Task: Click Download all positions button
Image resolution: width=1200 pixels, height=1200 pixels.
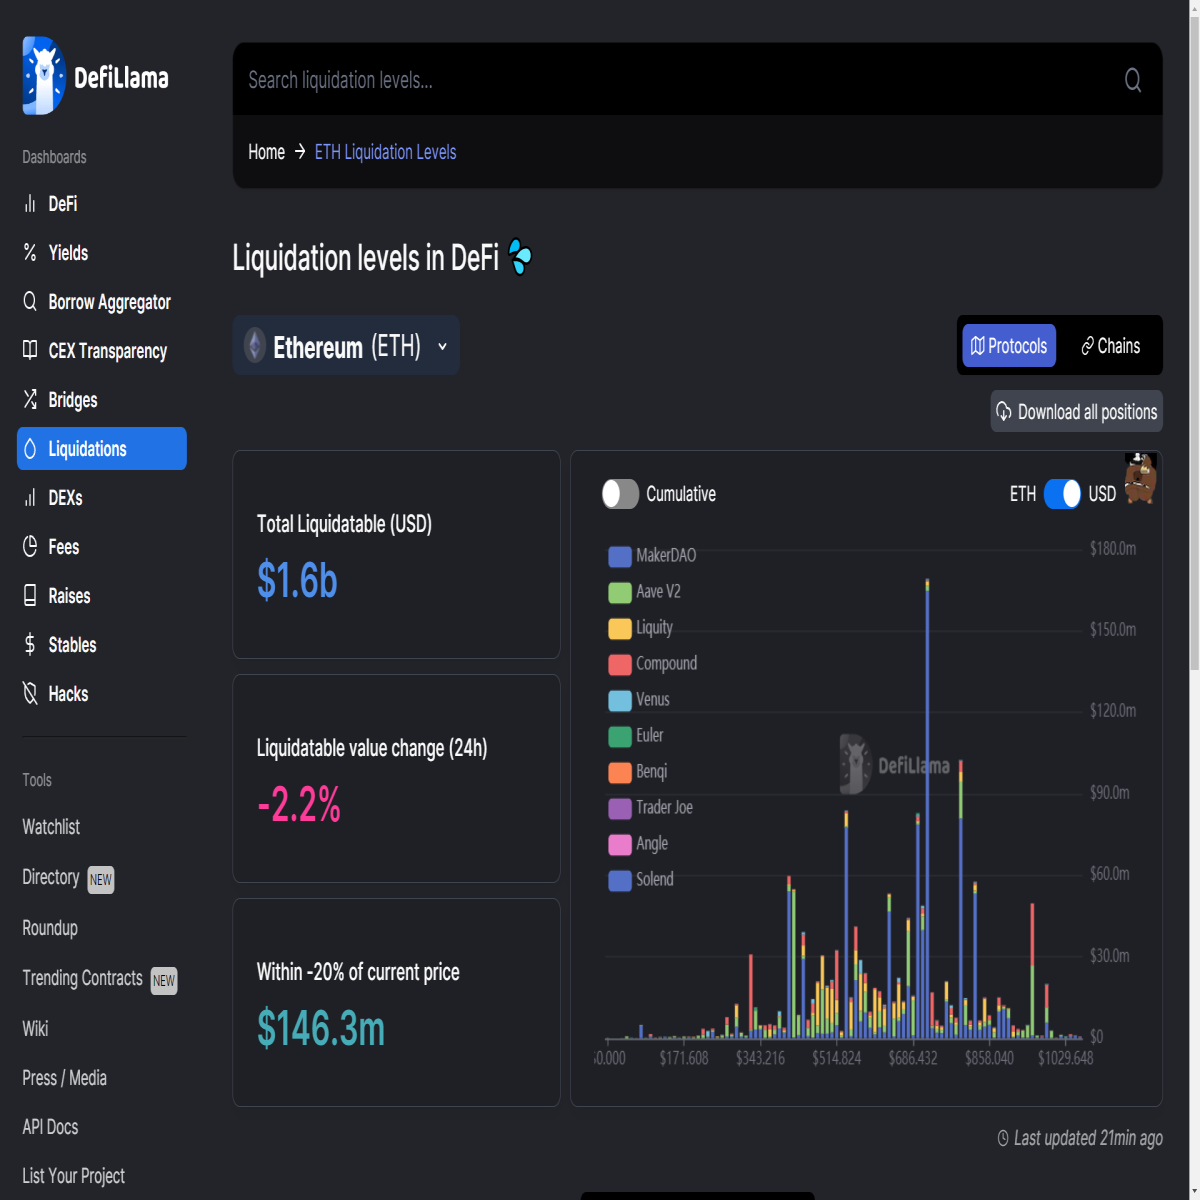Action: 1077,412
